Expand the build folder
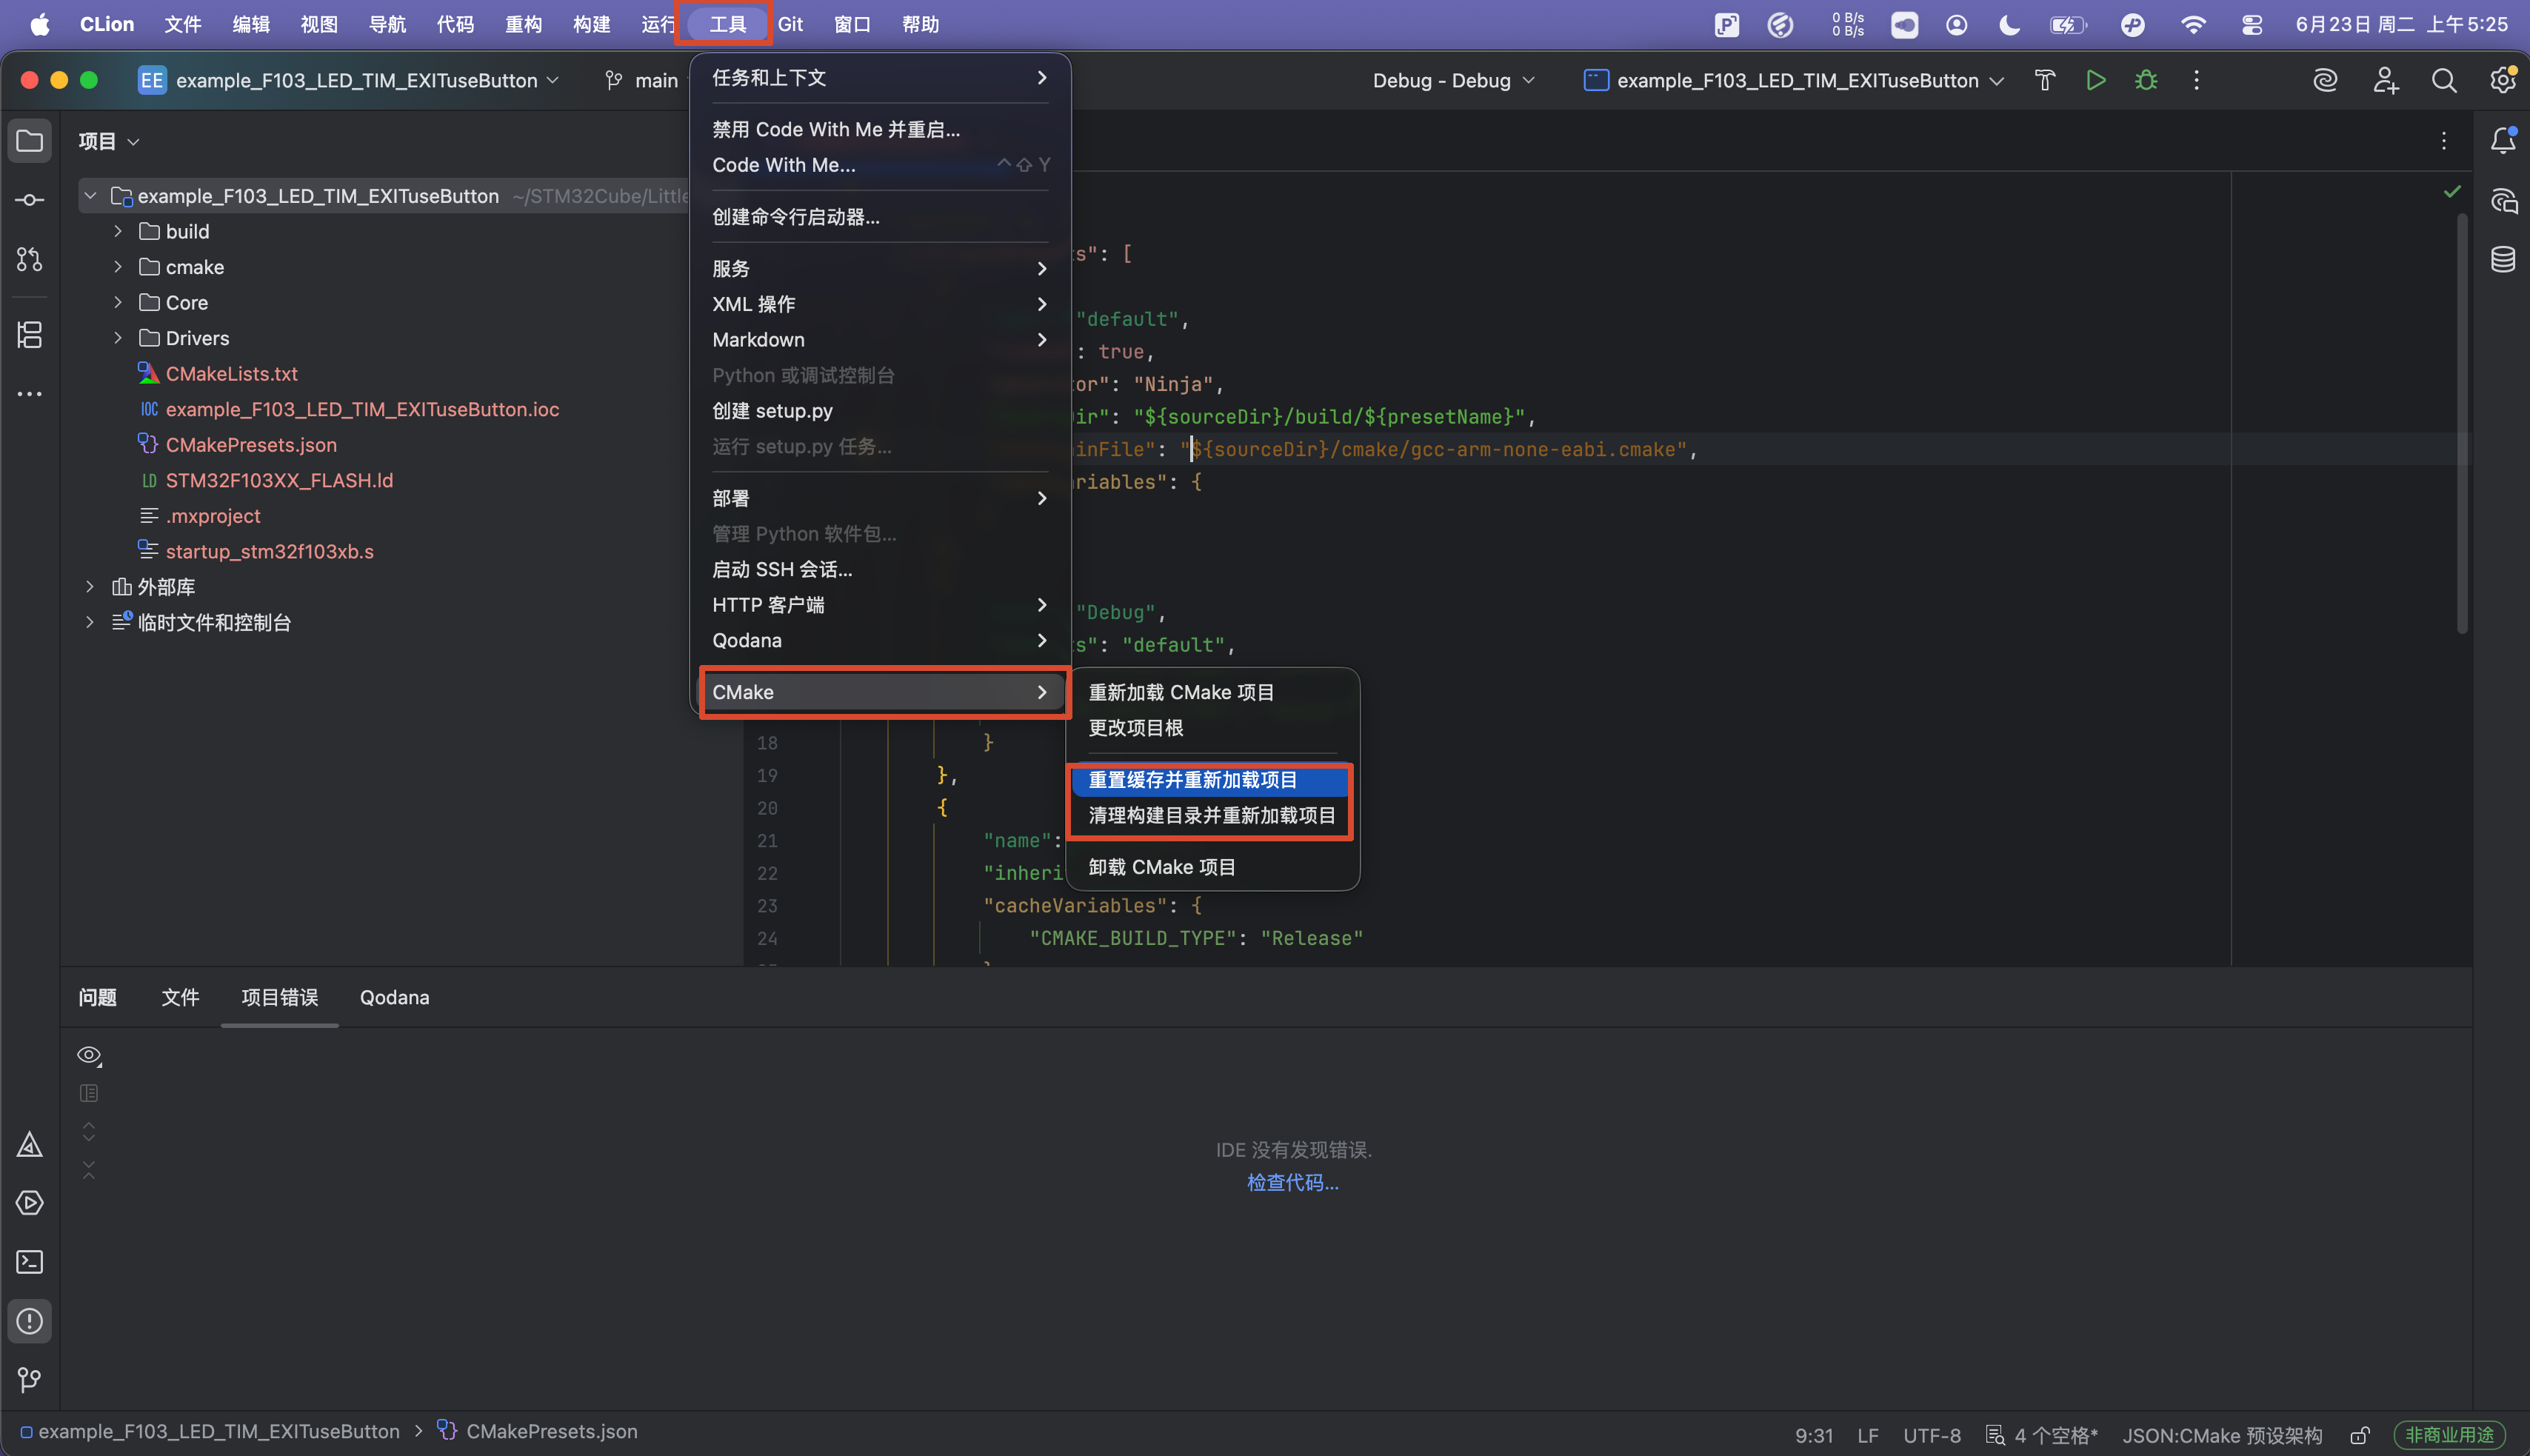The height and width of the screenshot is (1456, 2530). [x=118, y=231]
